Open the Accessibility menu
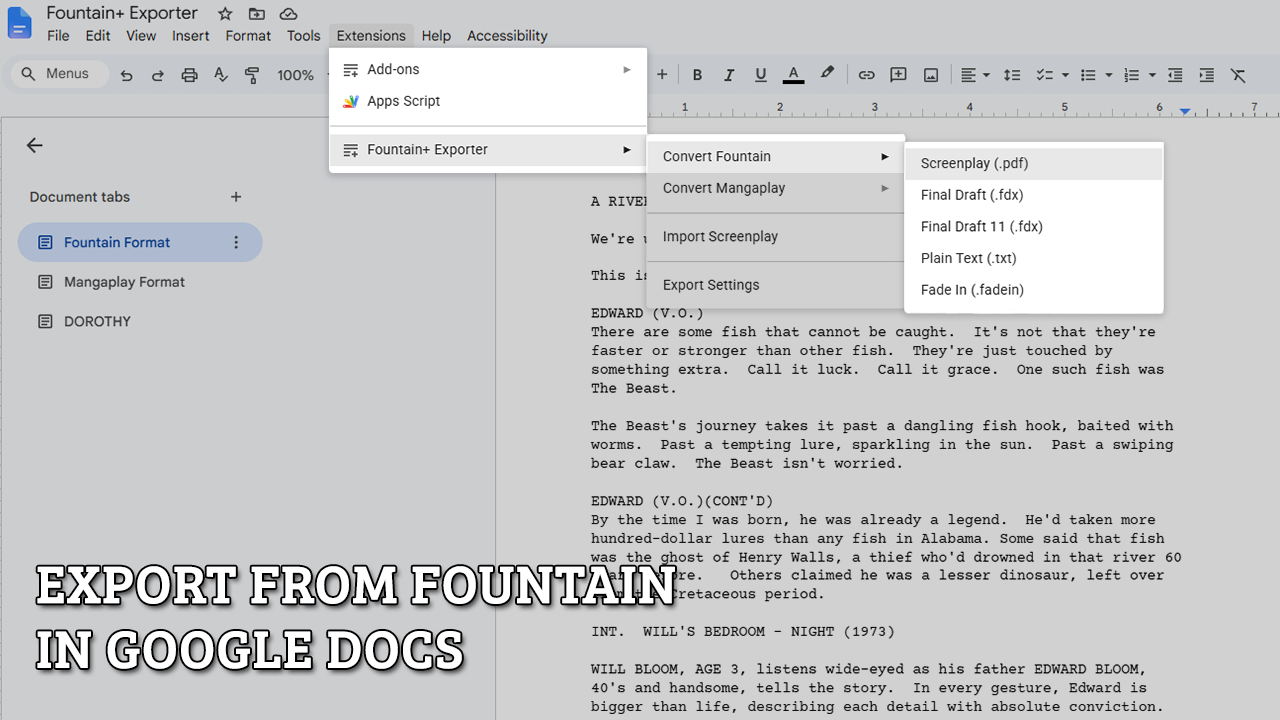 tap(507, 36)
